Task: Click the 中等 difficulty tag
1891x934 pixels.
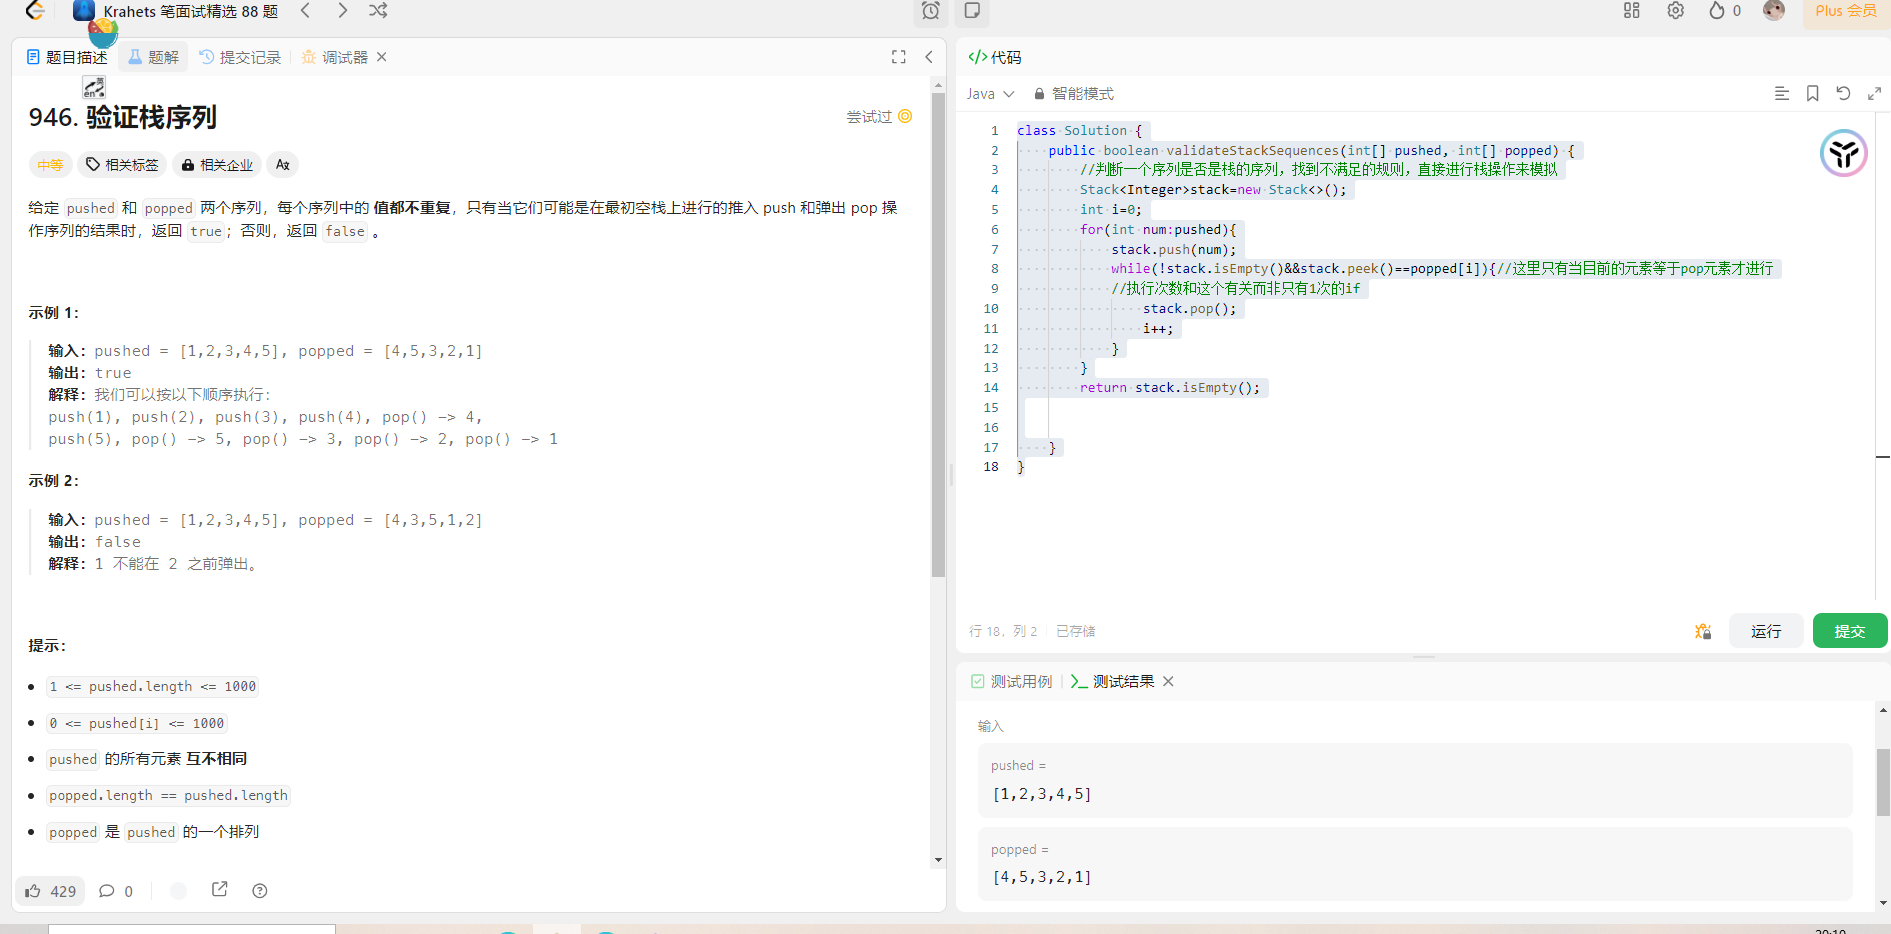Action: tap(50, 165)
